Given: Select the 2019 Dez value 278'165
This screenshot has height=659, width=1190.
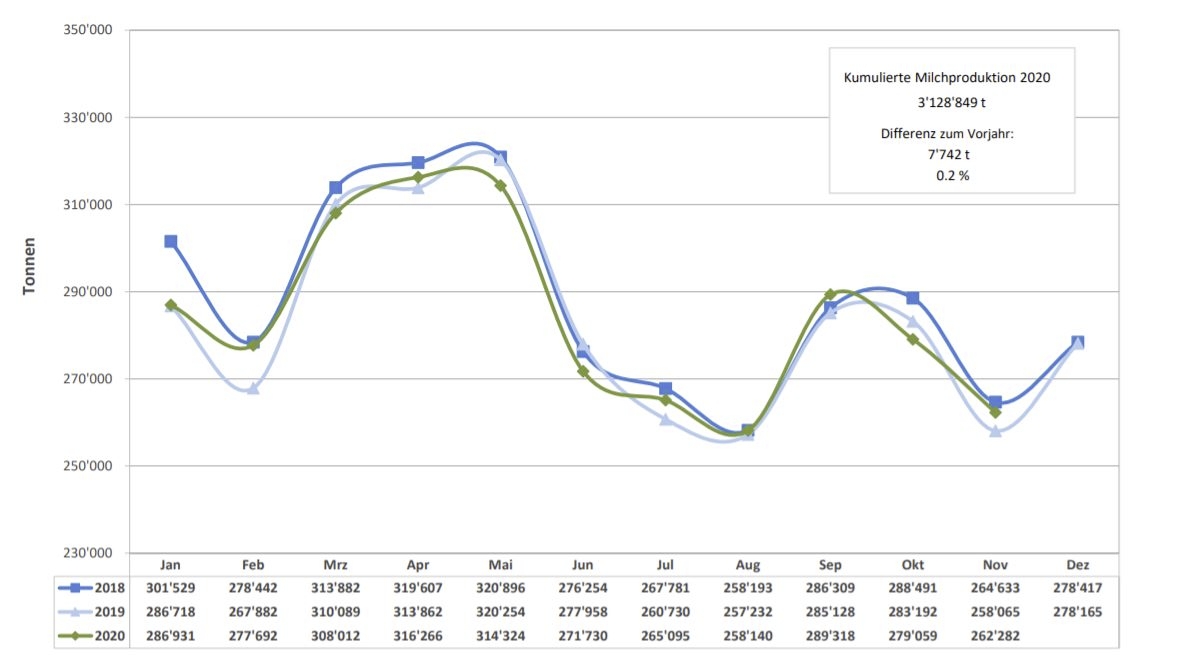Looking at the screenshot, I should pyautogui.click(x=1077, y=611).
